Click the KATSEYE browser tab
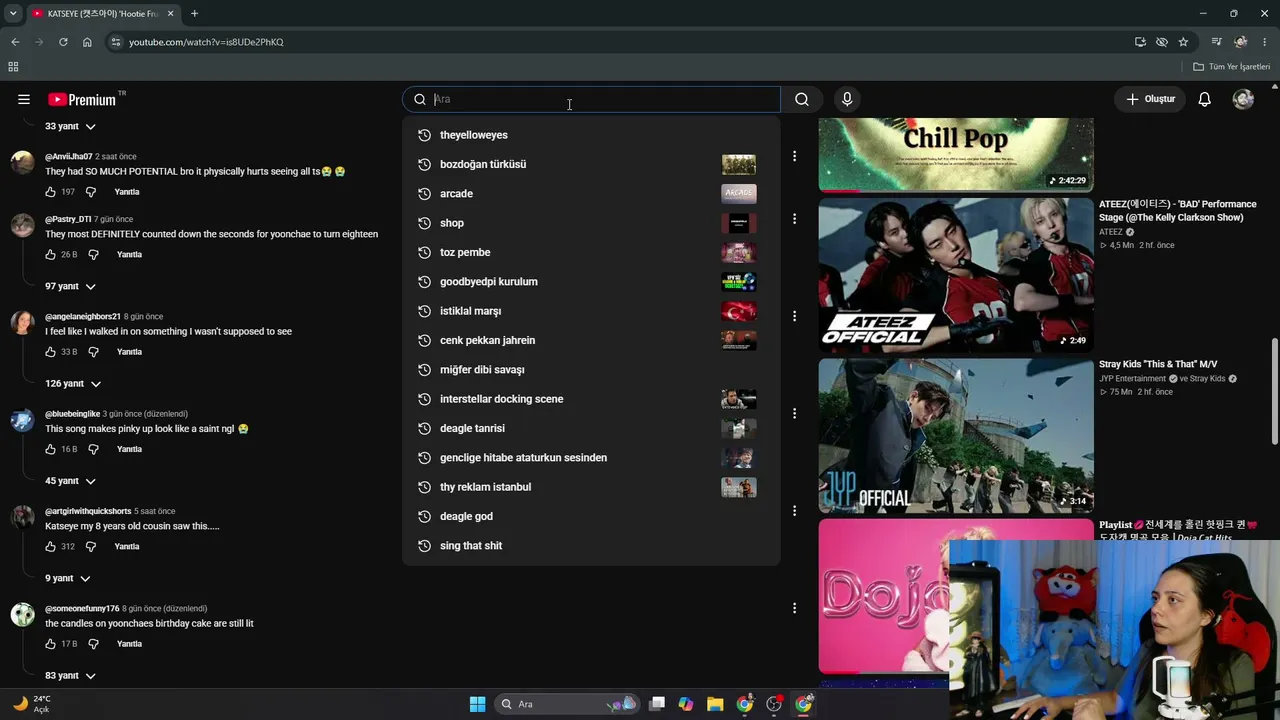Viewport: 1280px width, 720px height. point(102,14)
